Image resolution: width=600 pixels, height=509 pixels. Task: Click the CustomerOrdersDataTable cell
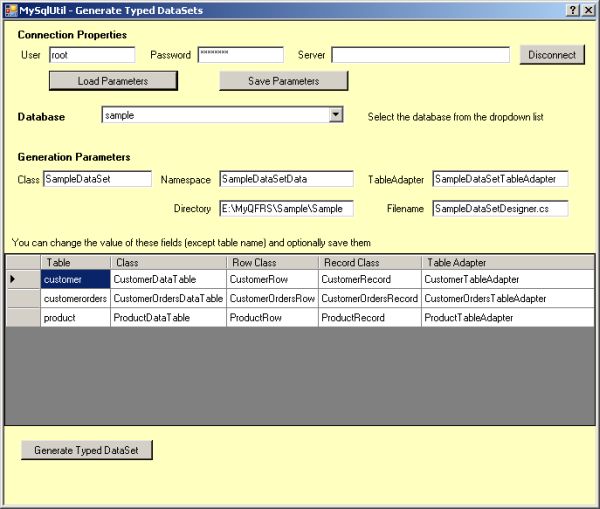(168, 299)
